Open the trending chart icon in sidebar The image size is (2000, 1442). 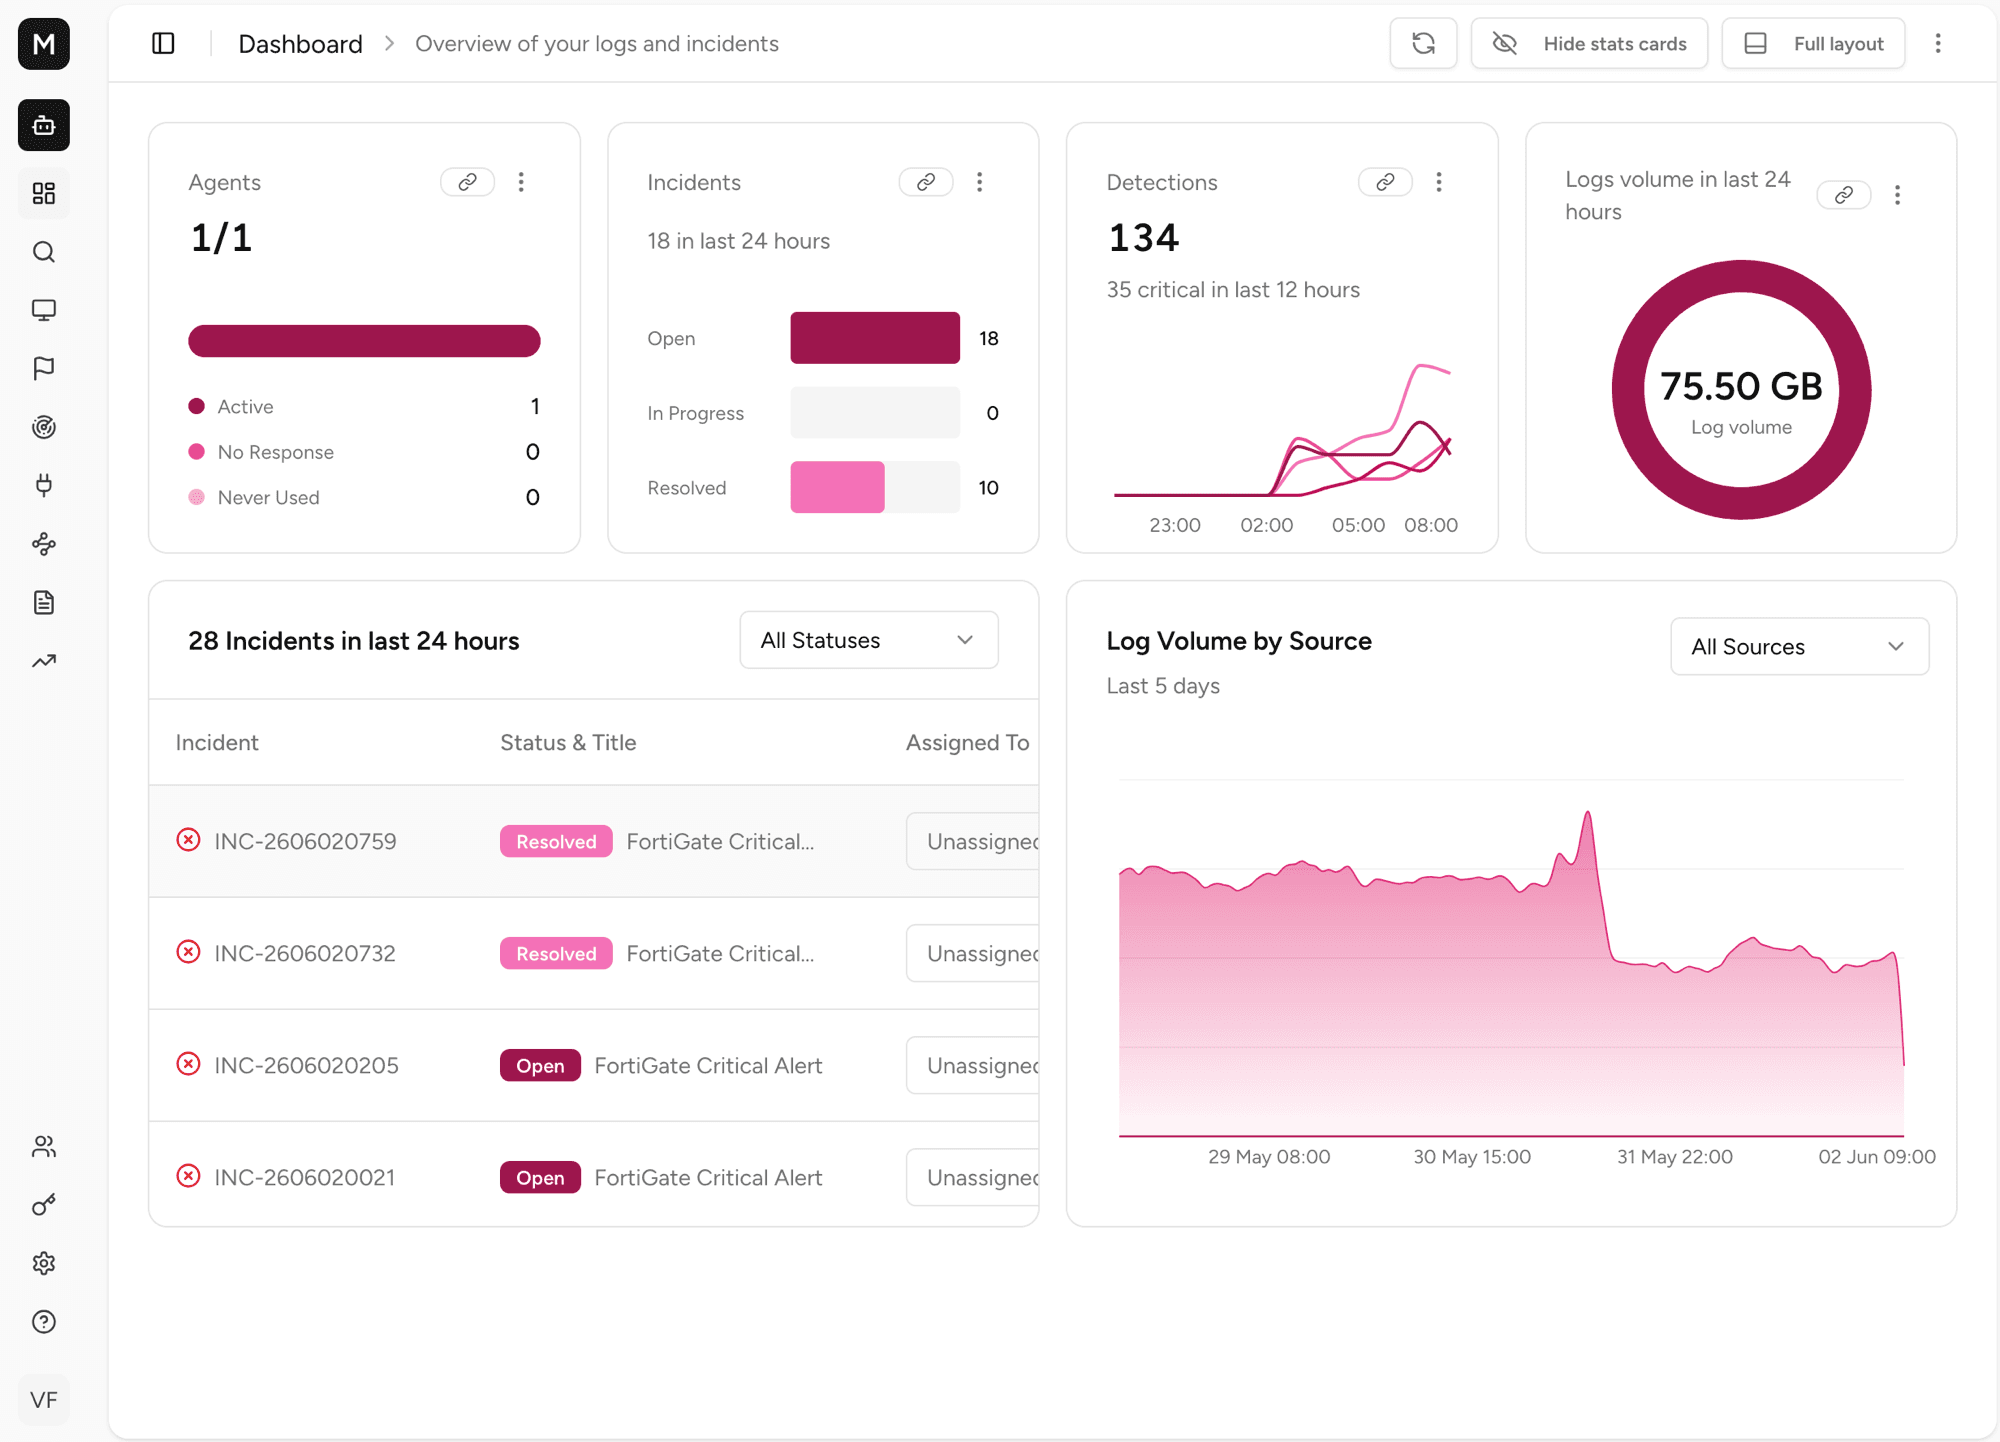click(x=44, y=661)
